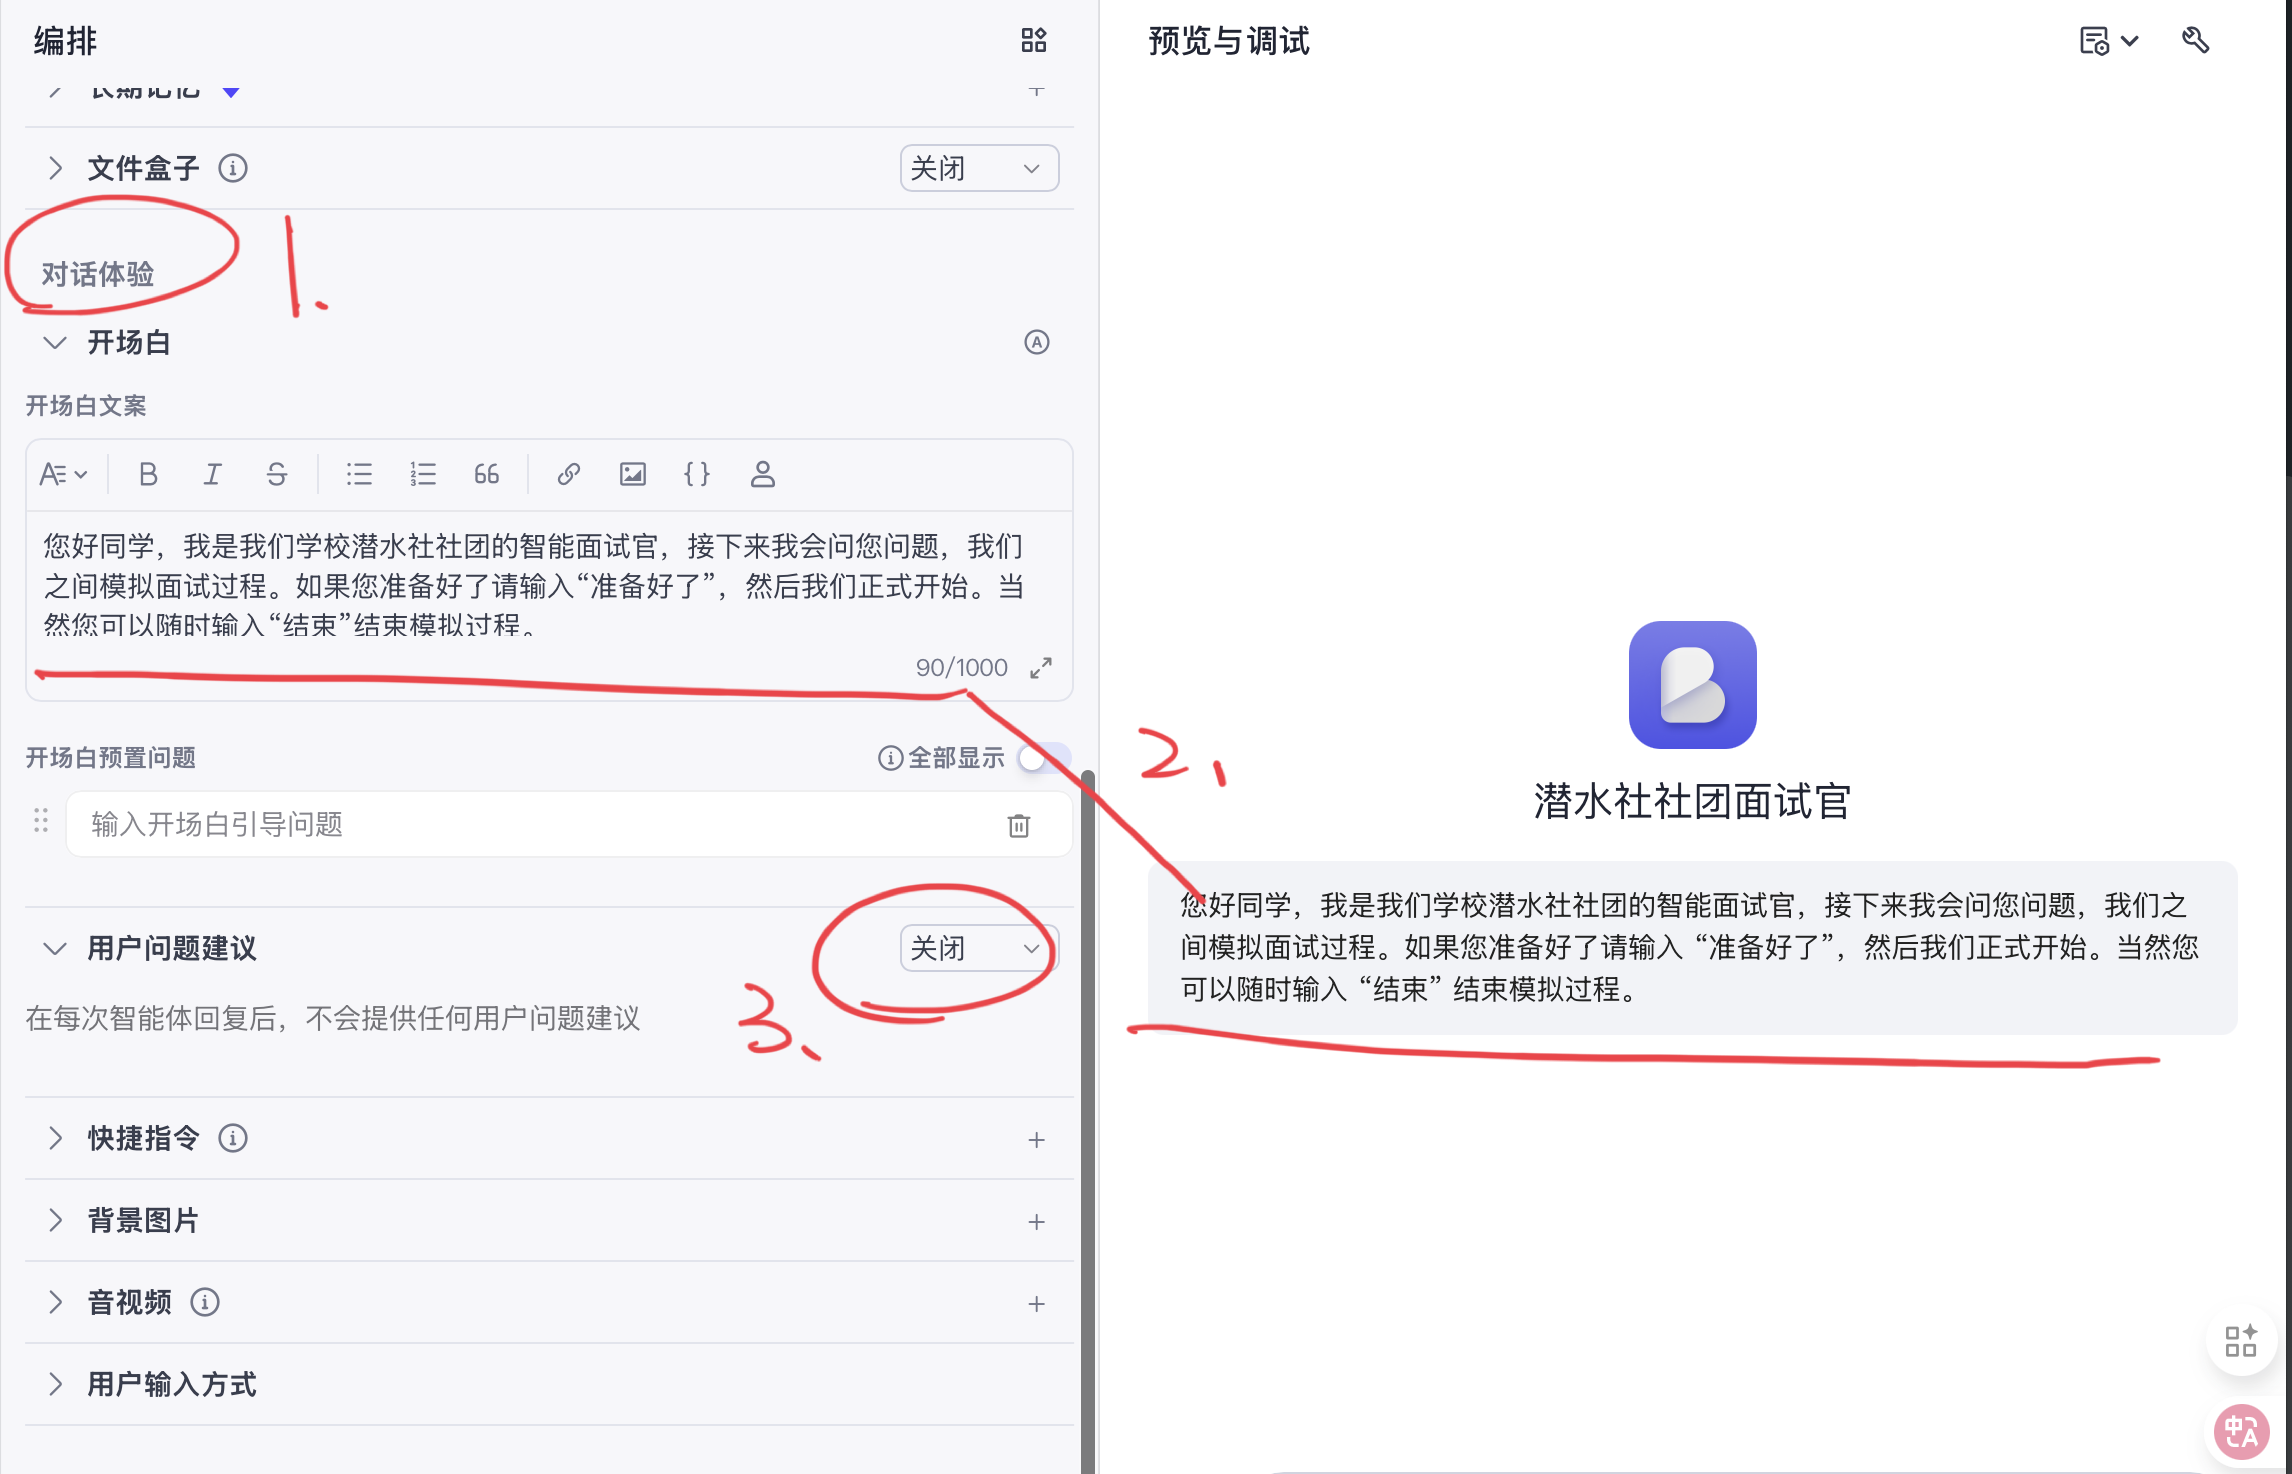Insert an image into the opening message

point(633,474)
